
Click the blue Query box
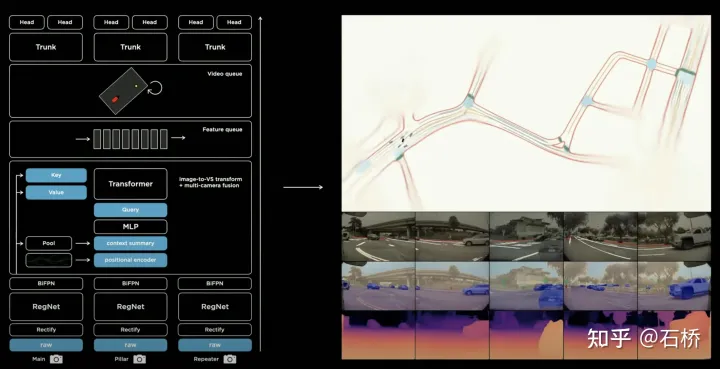[x=130, y=210]
